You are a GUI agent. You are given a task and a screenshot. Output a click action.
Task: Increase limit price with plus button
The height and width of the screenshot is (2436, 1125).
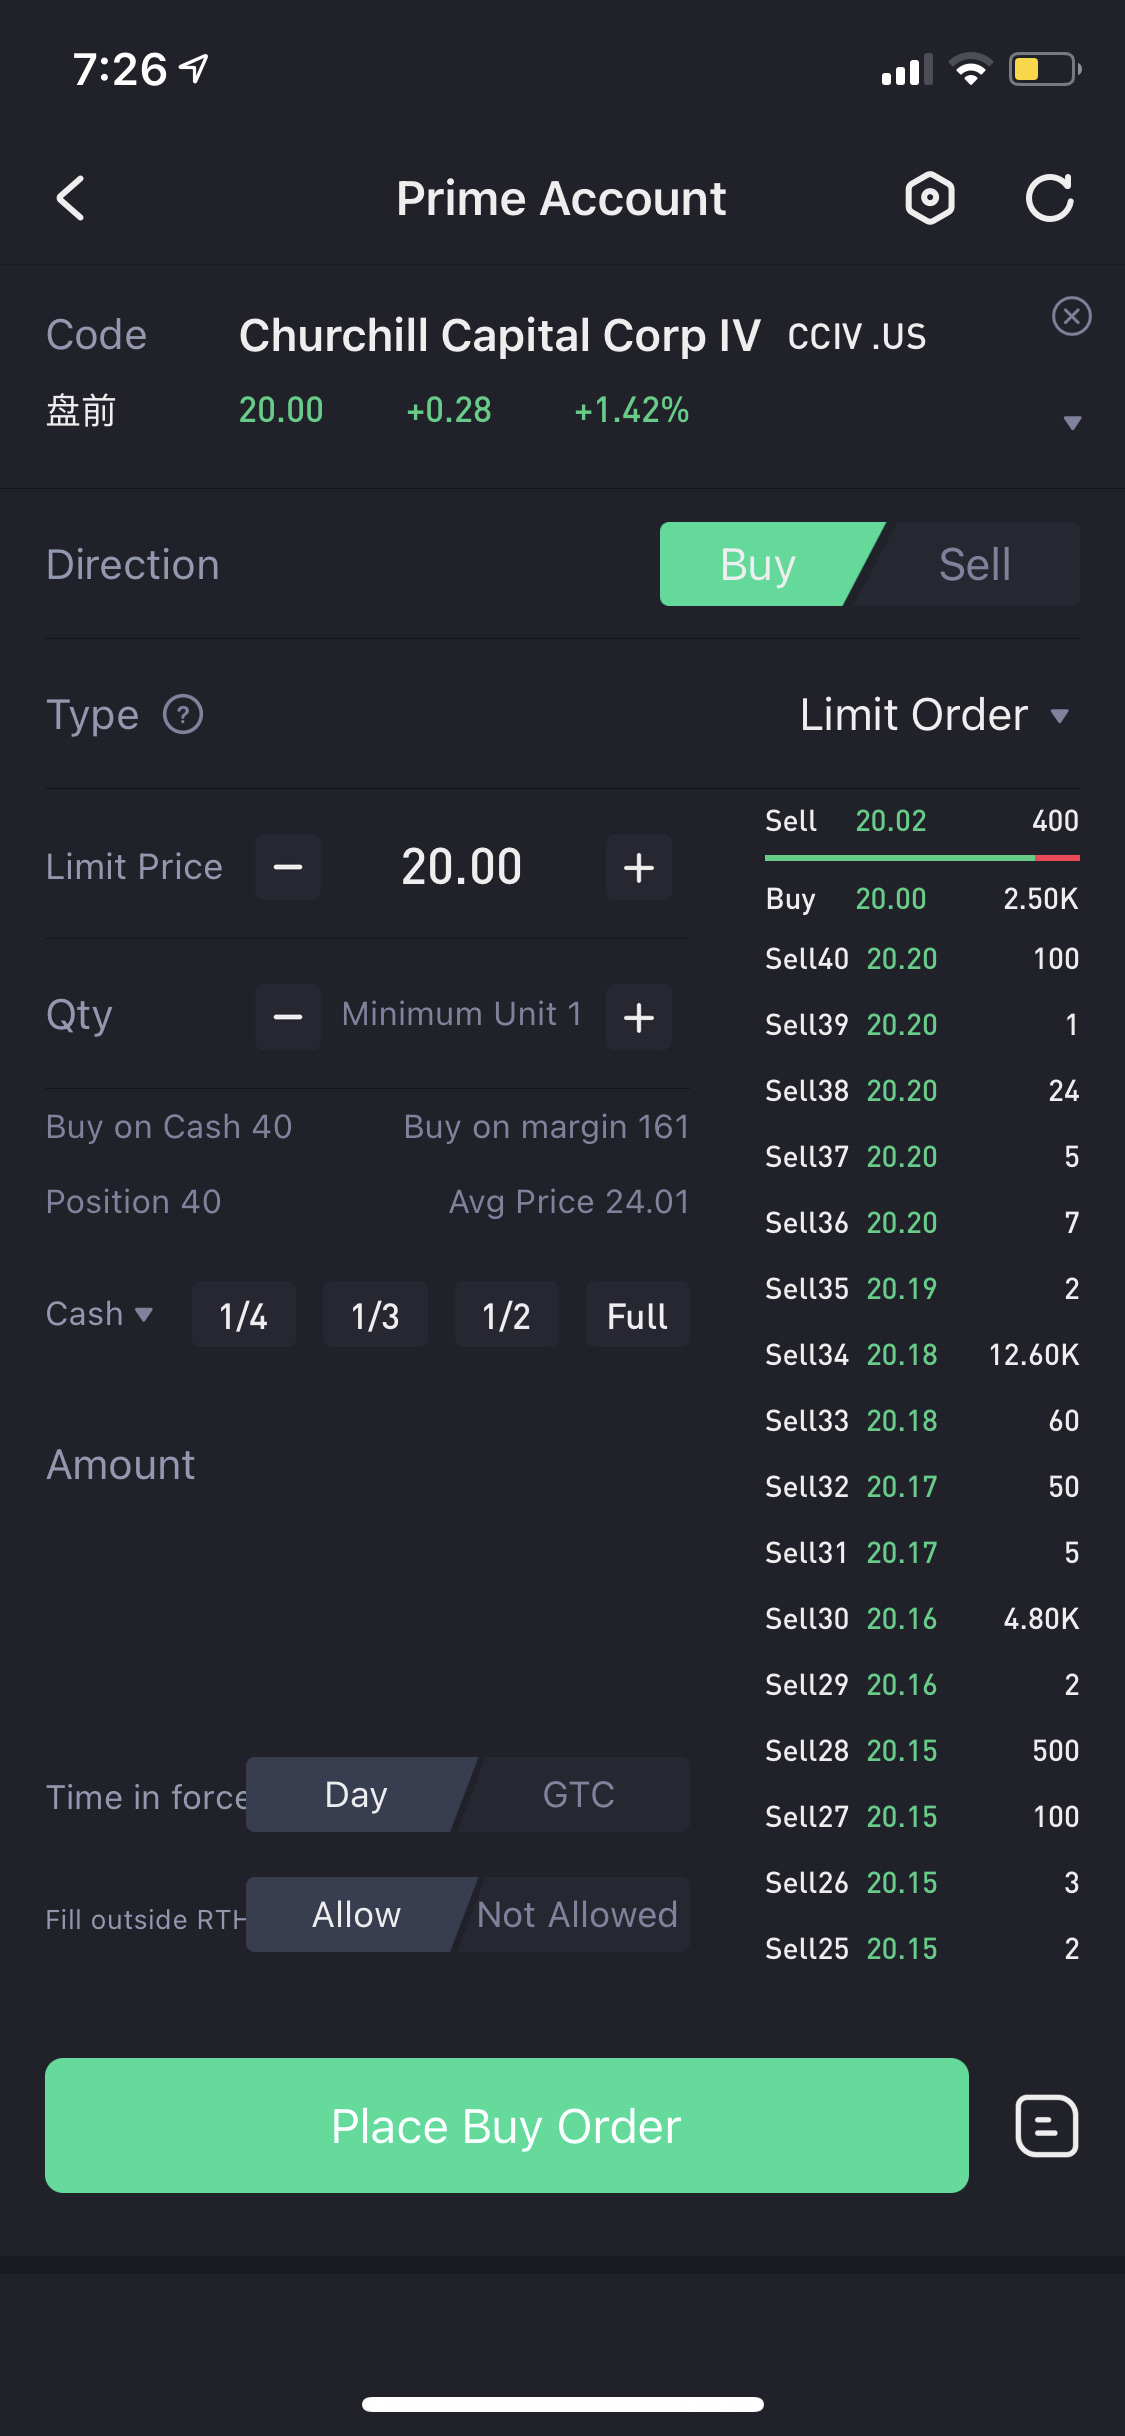tap(639, 867)
